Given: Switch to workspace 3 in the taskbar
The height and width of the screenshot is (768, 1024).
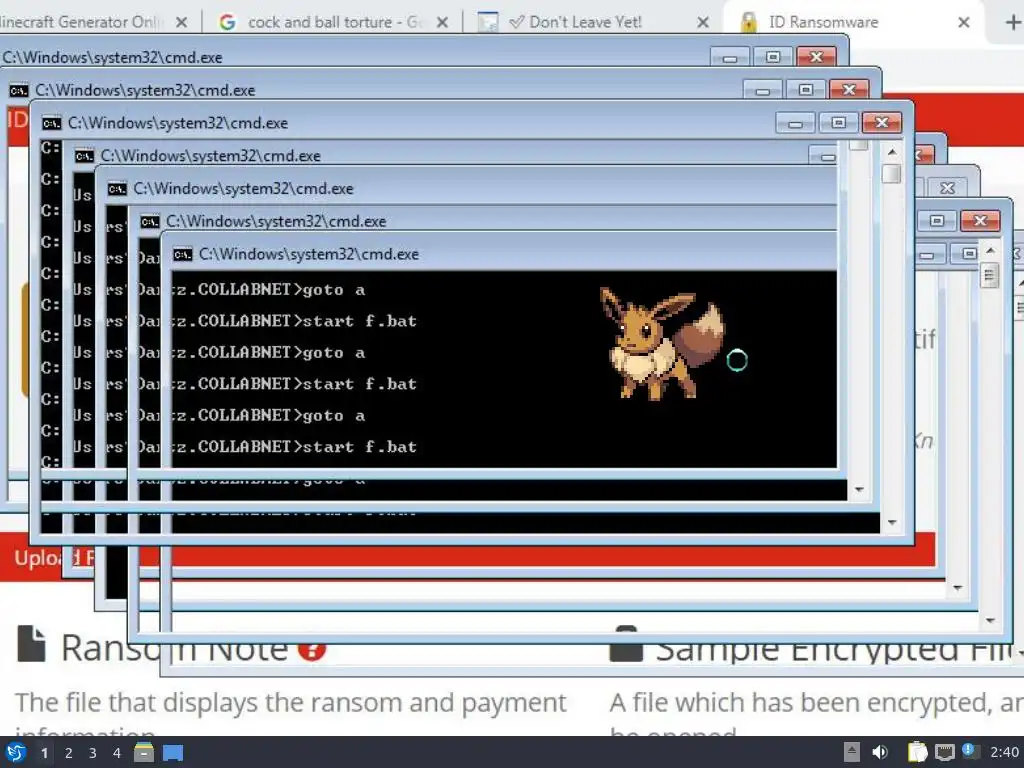Looking at the screenshot, I should coord(93,753).
